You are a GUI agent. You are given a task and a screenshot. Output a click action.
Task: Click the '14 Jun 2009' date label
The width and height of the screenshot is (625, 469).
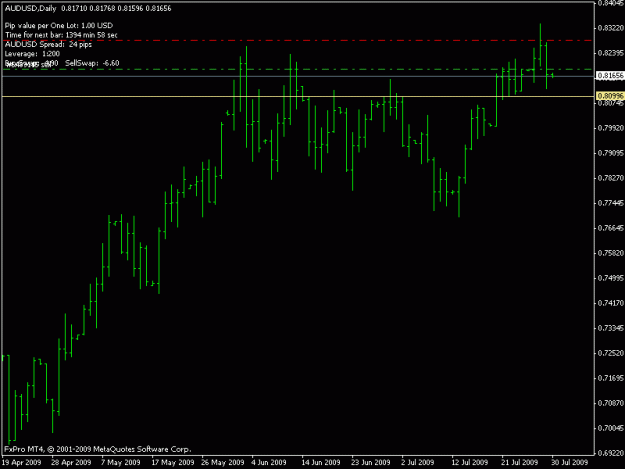(x=321, y=462)
